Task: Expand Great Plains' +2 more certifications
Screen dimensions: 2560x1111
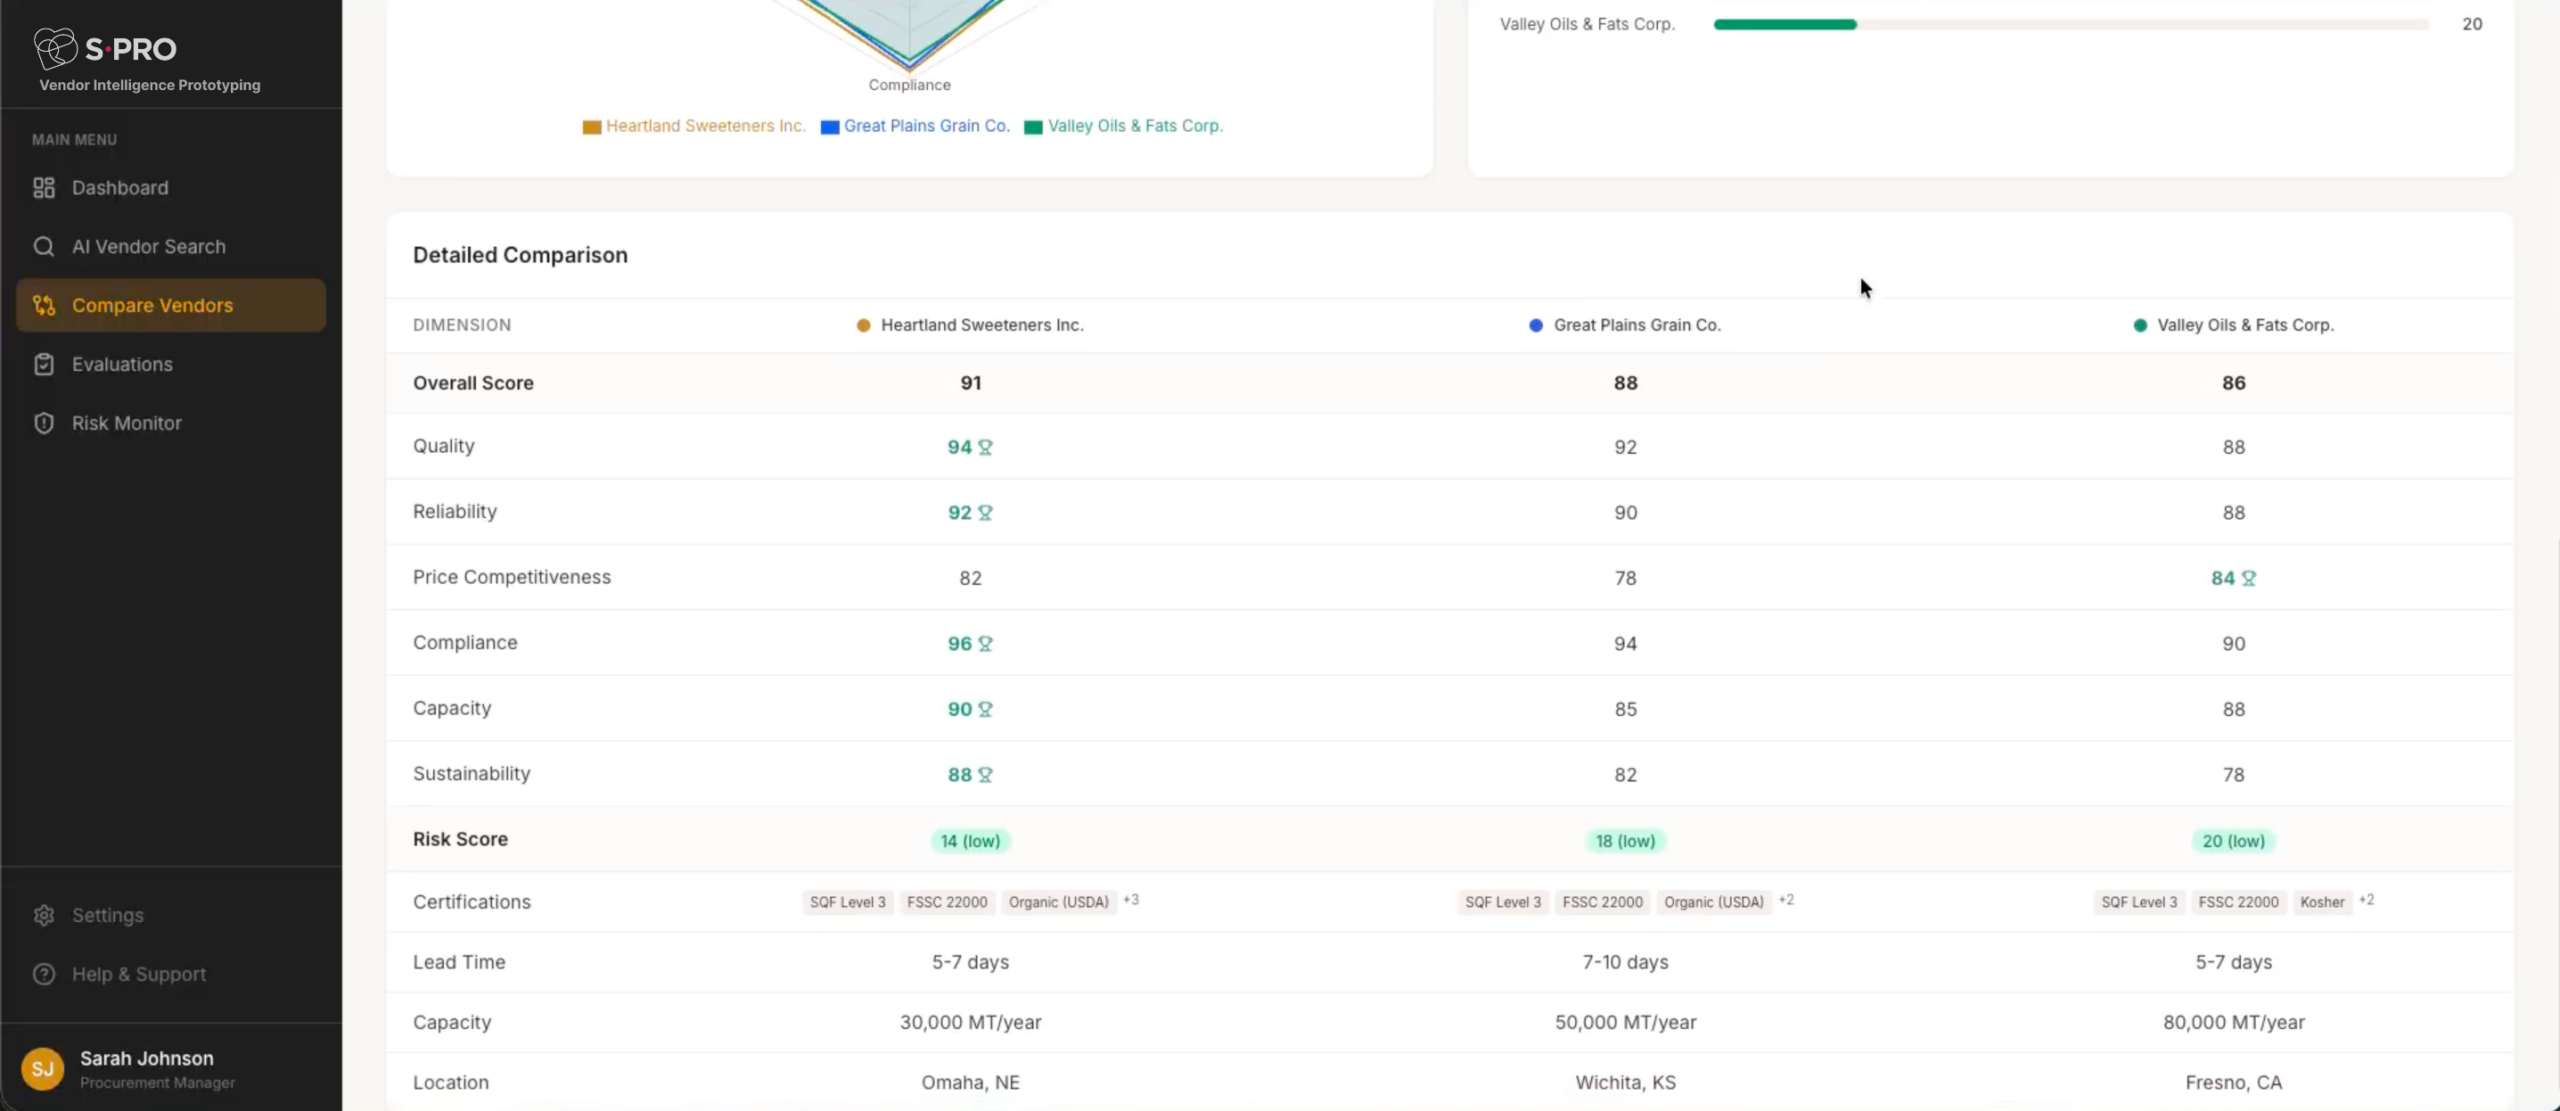Action: (1787, 900)
